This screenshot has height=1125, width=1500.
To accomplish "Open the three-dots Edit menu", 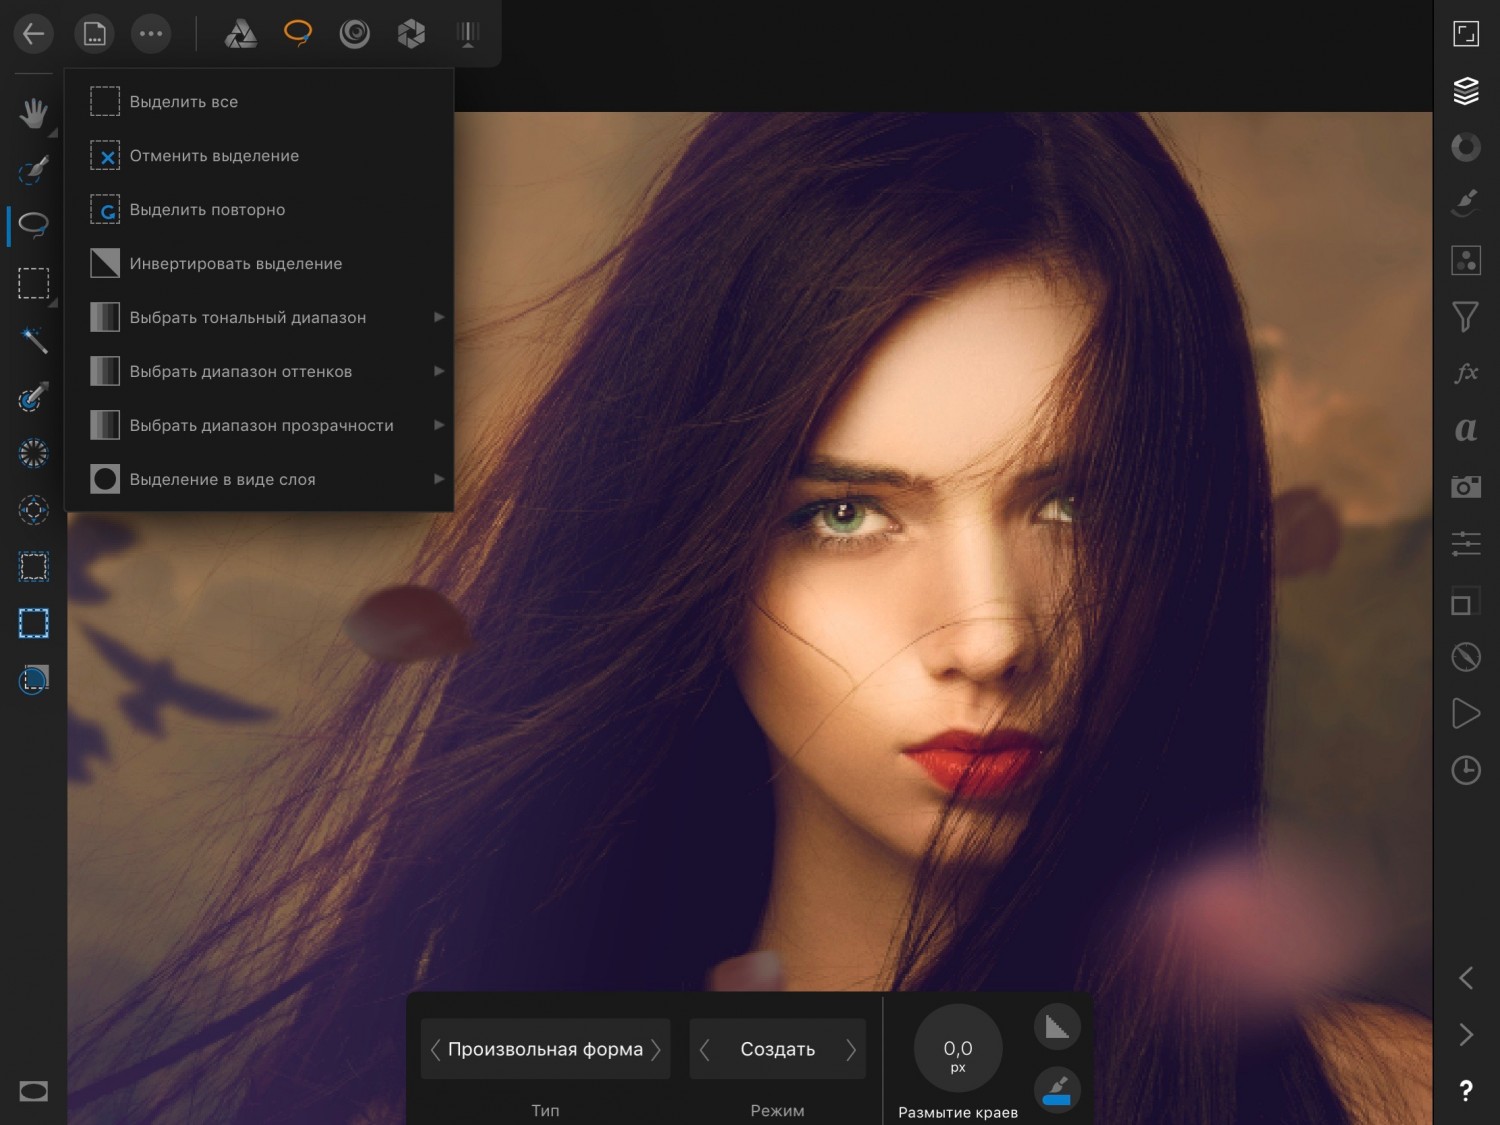I will click(151, 34).
